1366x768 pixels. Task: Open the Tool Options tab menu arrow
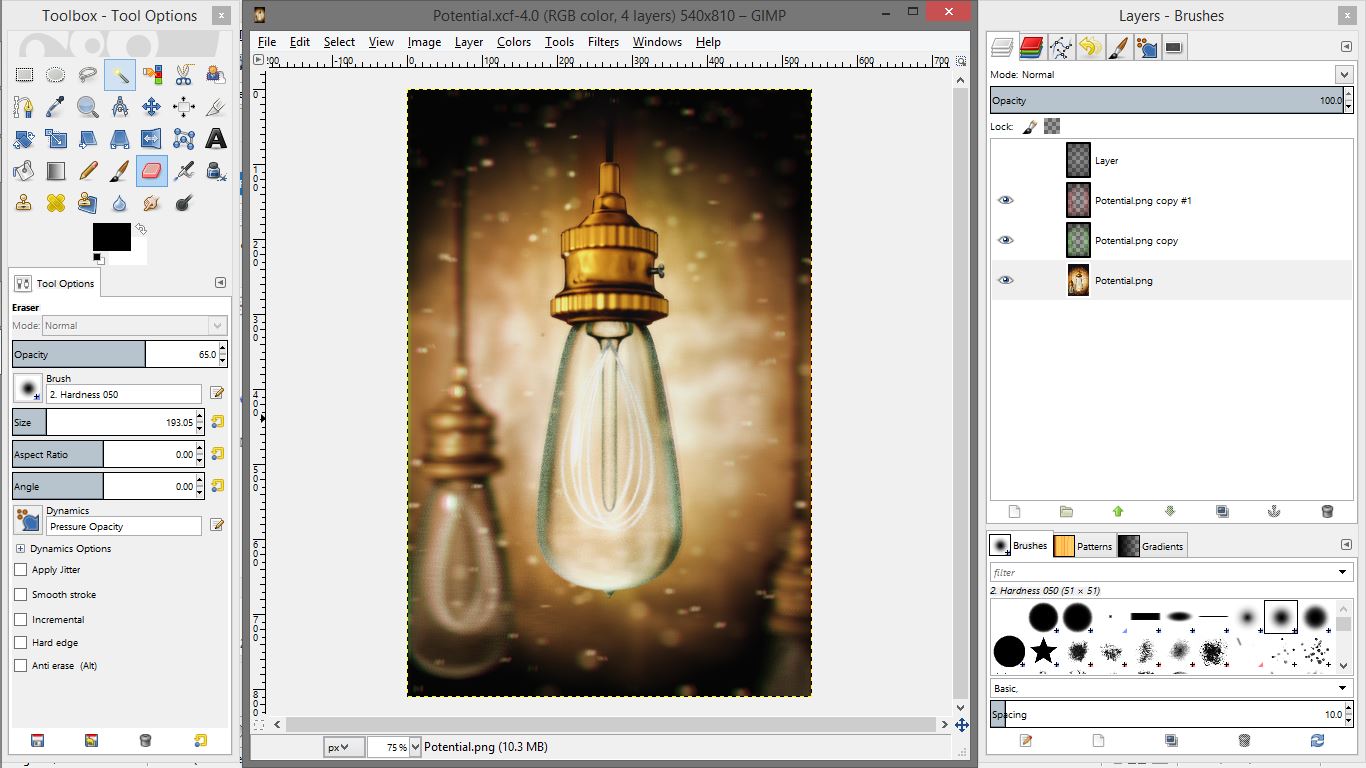[220, 283]
